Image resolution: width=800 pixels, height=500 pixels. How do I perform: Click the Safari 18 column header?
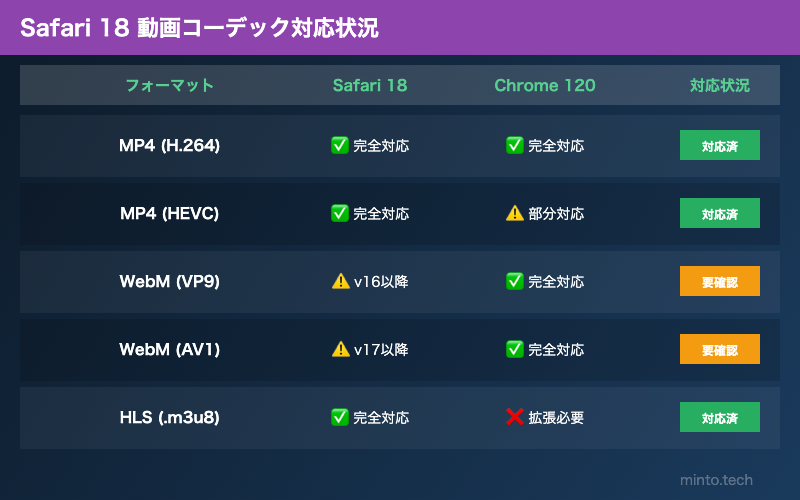coord(370,85)
